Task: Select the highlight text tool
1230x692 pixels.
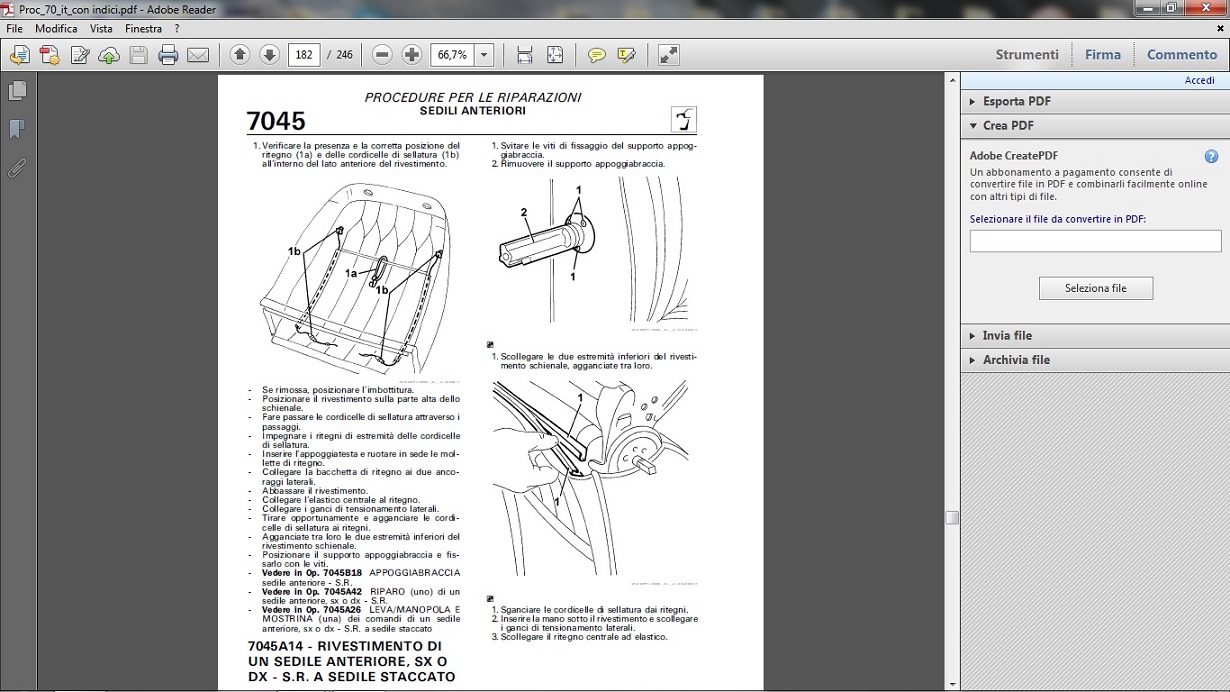Action: (627, 55)
